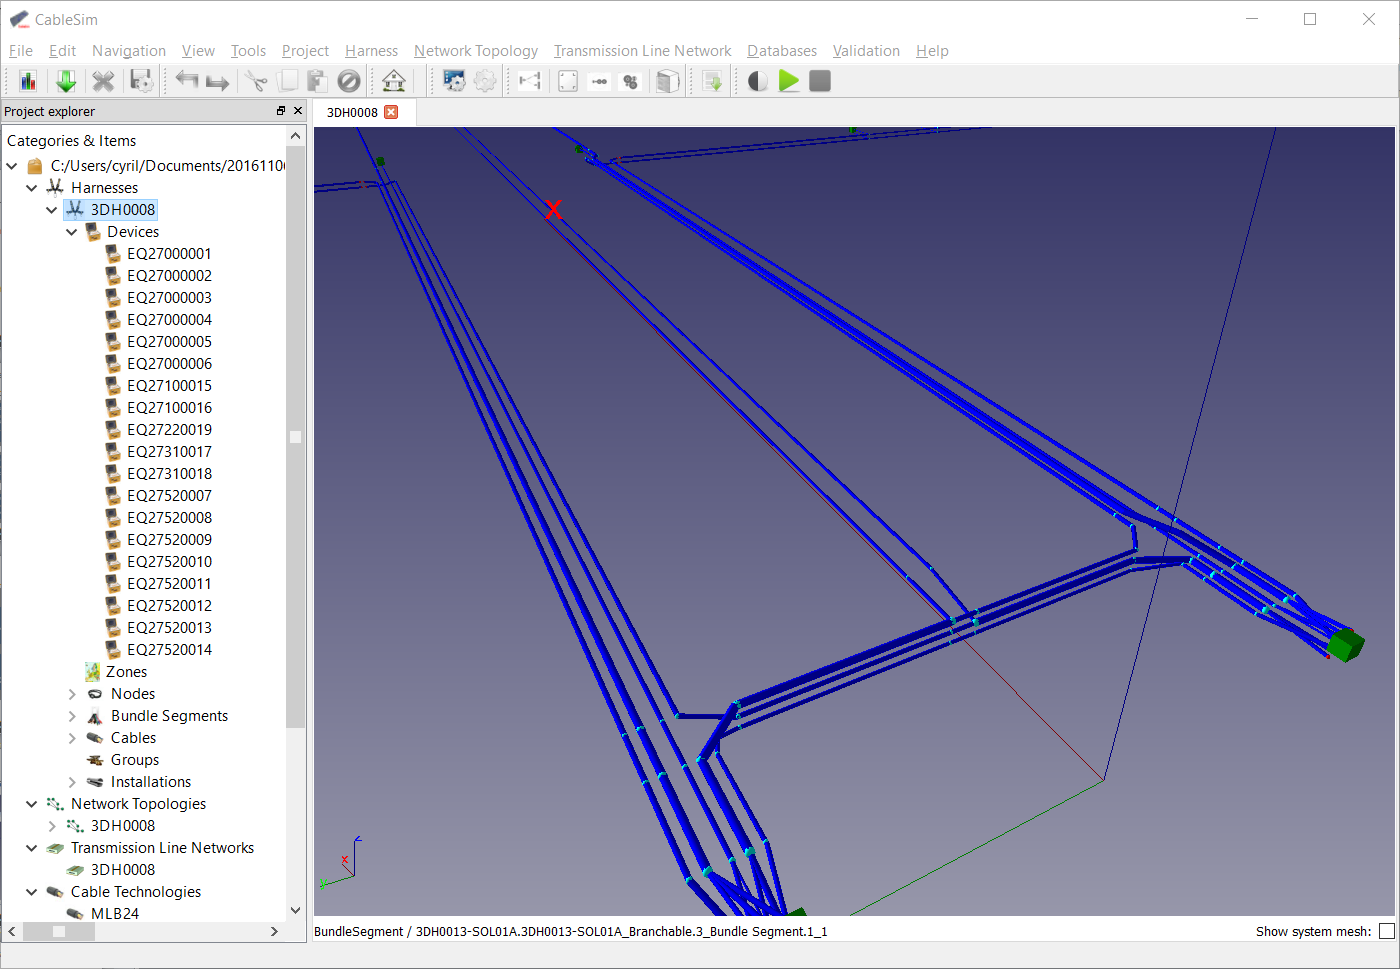The image size is (1400, 969).
Task: Expand the Cables tree item
Action: click(x=72, y=738)
